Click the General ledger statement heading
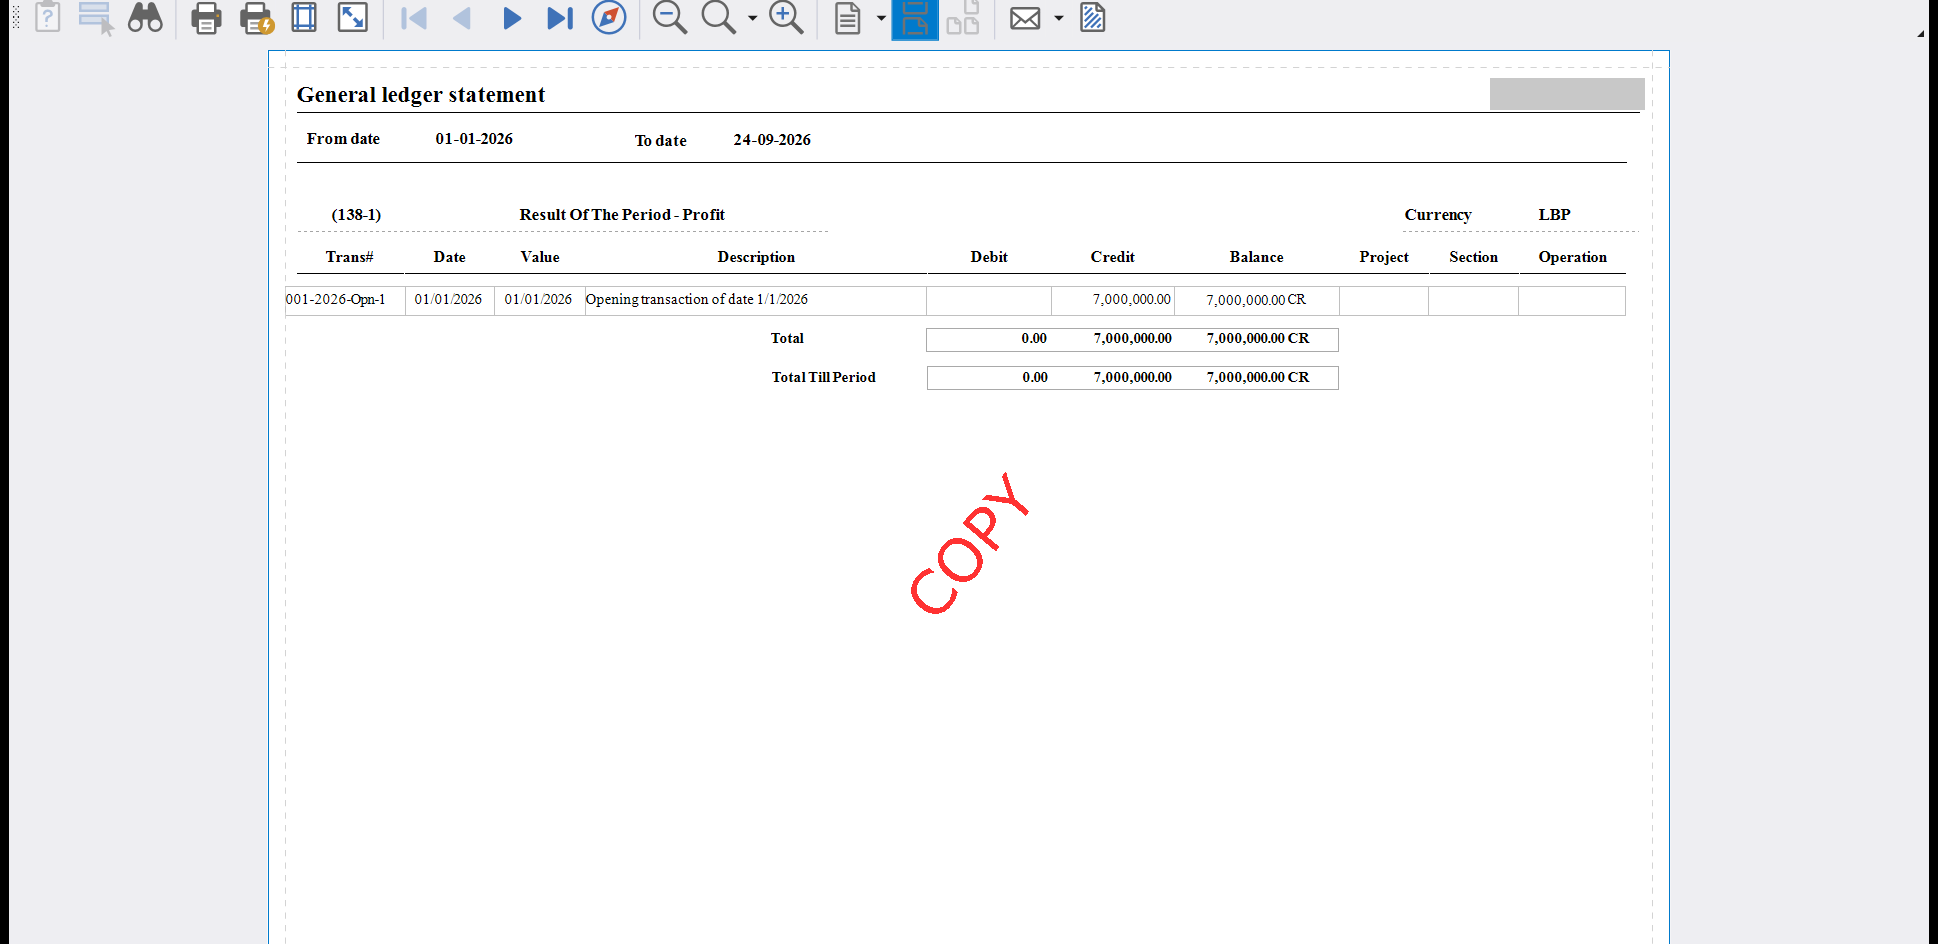The height and width of the screenshot is (944, 1938). [x=421, y=95]
